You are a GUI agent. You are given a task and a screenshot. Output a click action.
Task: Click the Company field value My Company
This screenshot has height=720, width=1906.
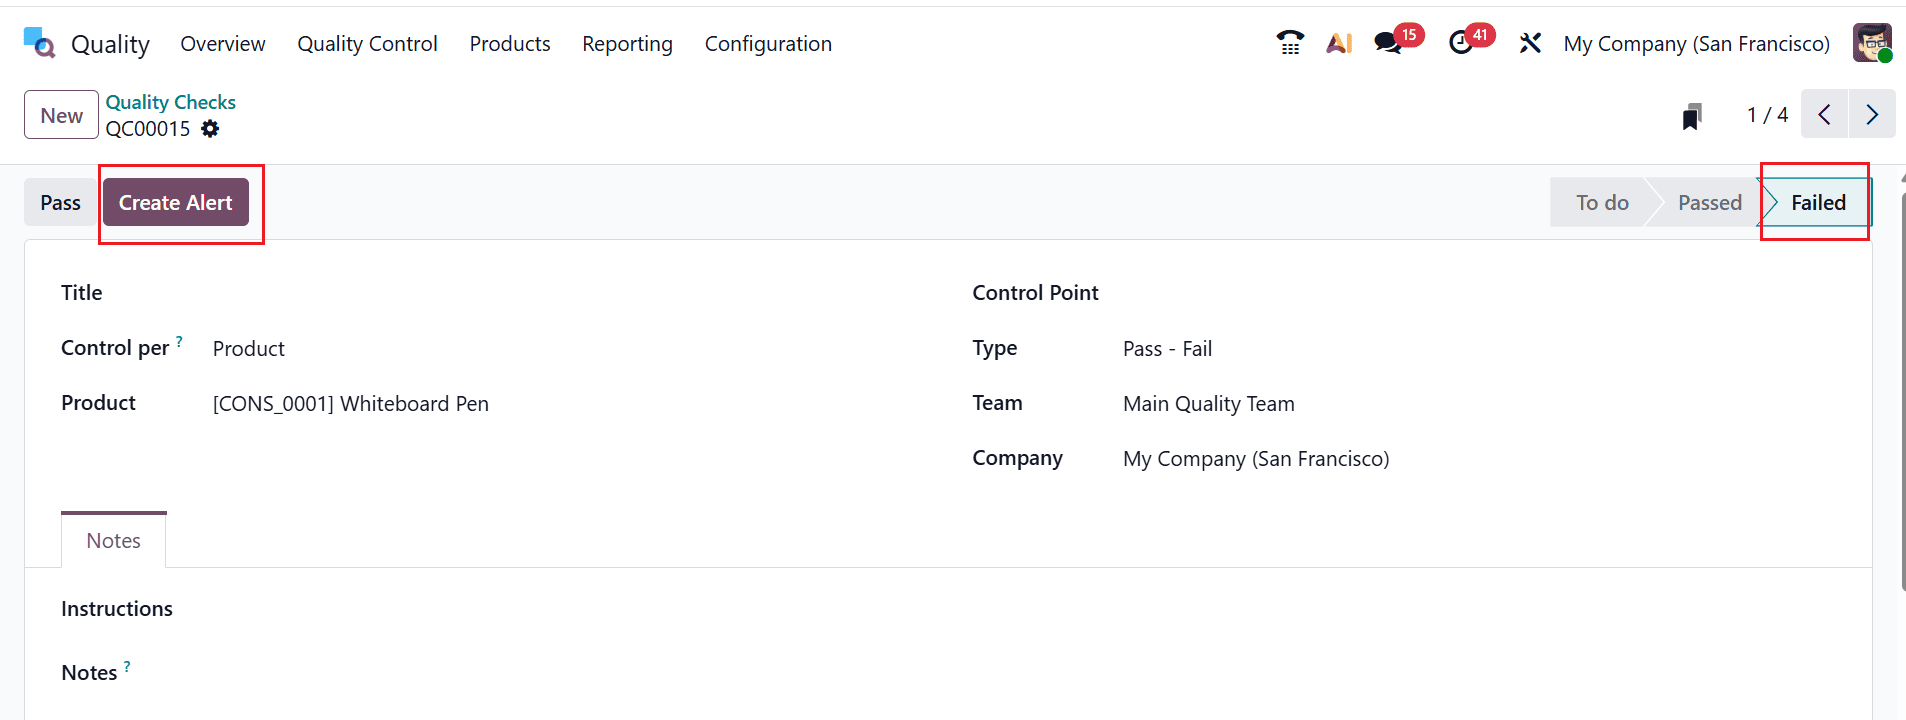pyautogui.click(x=1256, y=459)
